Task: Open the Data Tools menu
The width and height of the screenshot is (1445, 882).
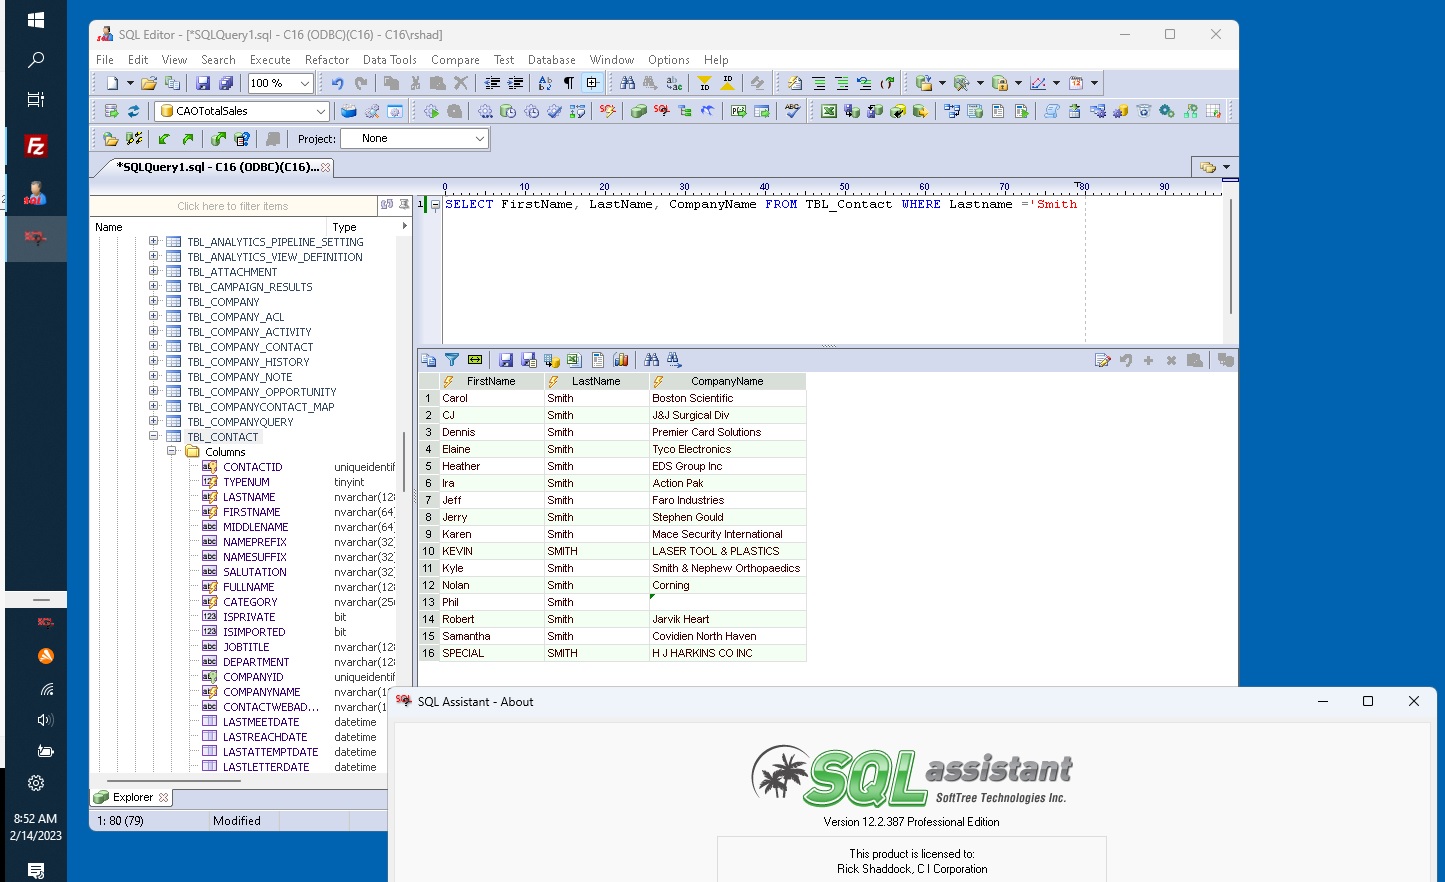Action: coord(390,60)
